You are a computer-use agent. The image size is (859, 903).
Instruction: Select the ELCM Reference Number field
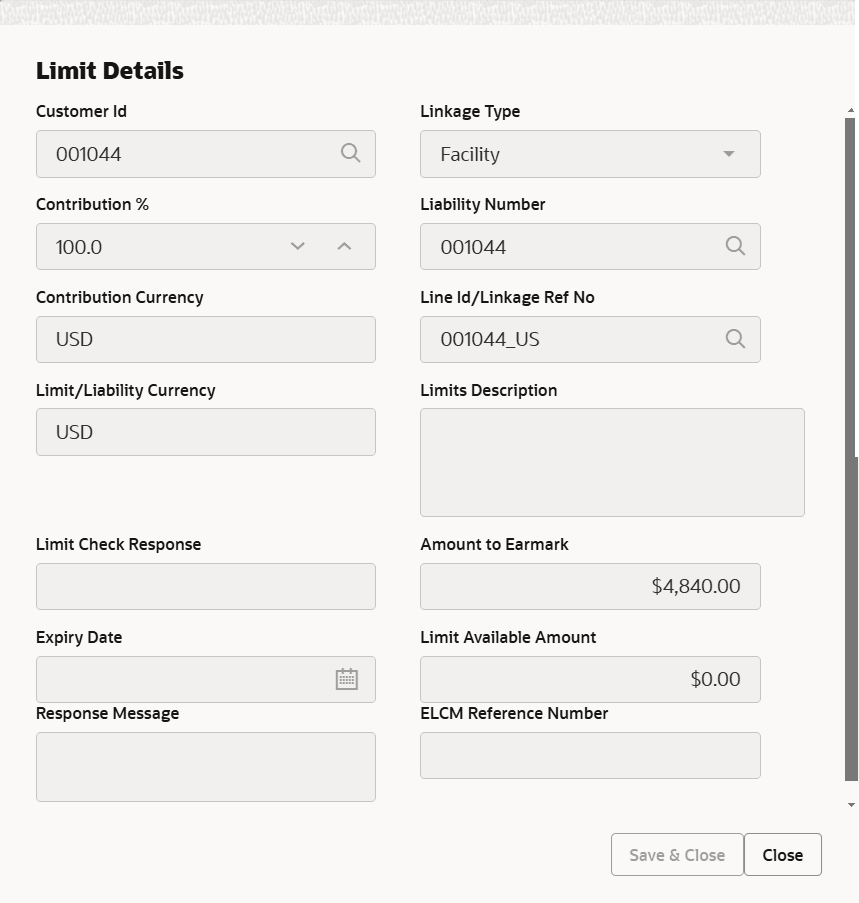590,755
